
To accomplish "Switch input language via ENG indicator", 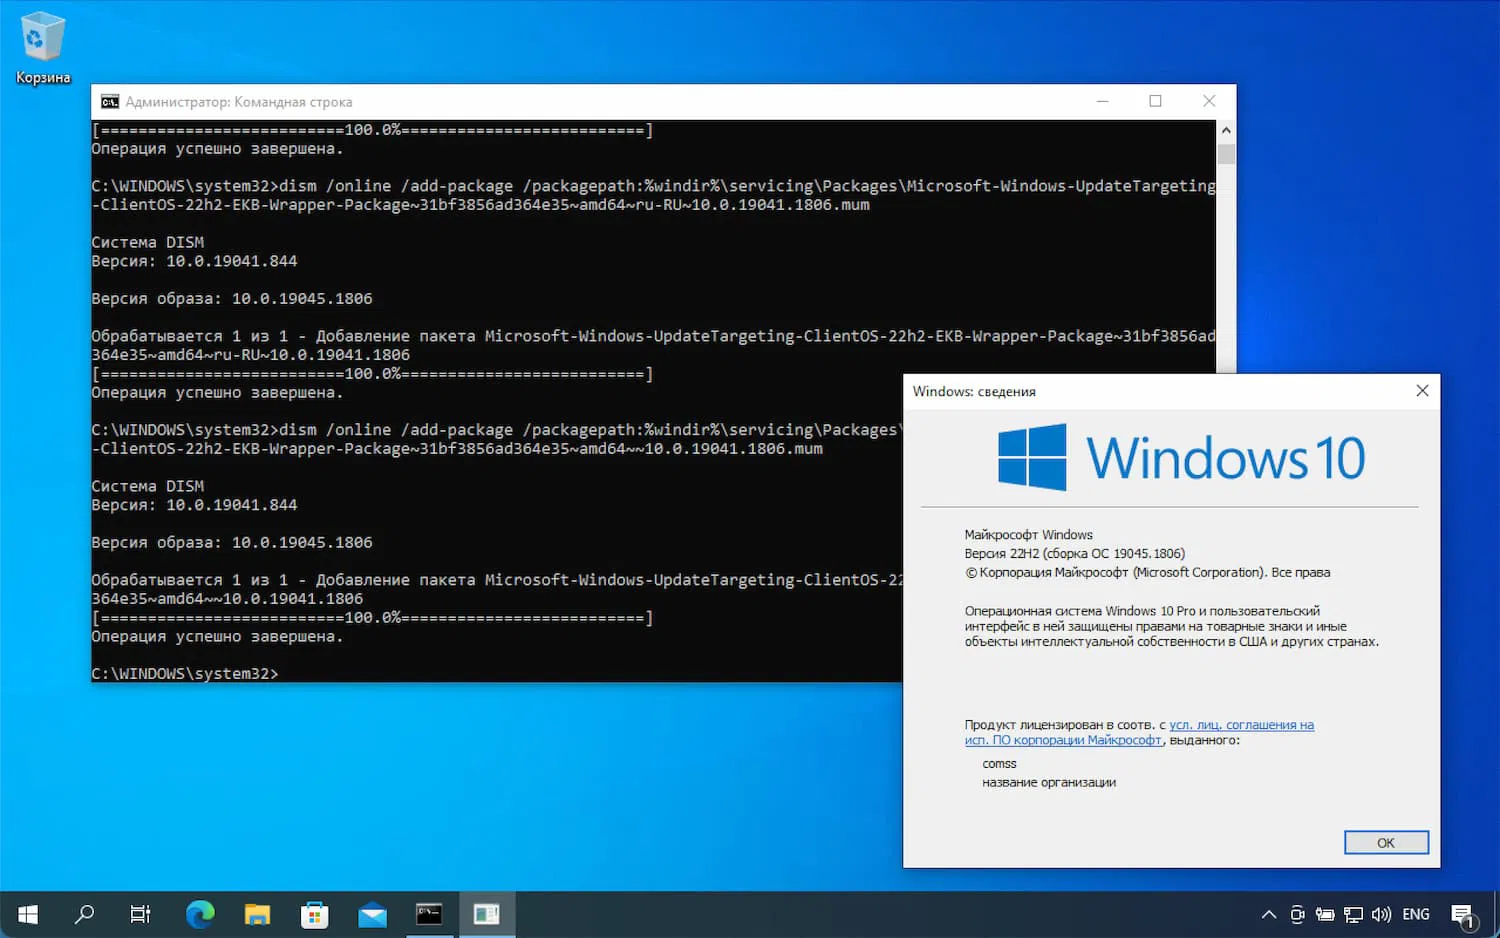I will coord(1416,914).
